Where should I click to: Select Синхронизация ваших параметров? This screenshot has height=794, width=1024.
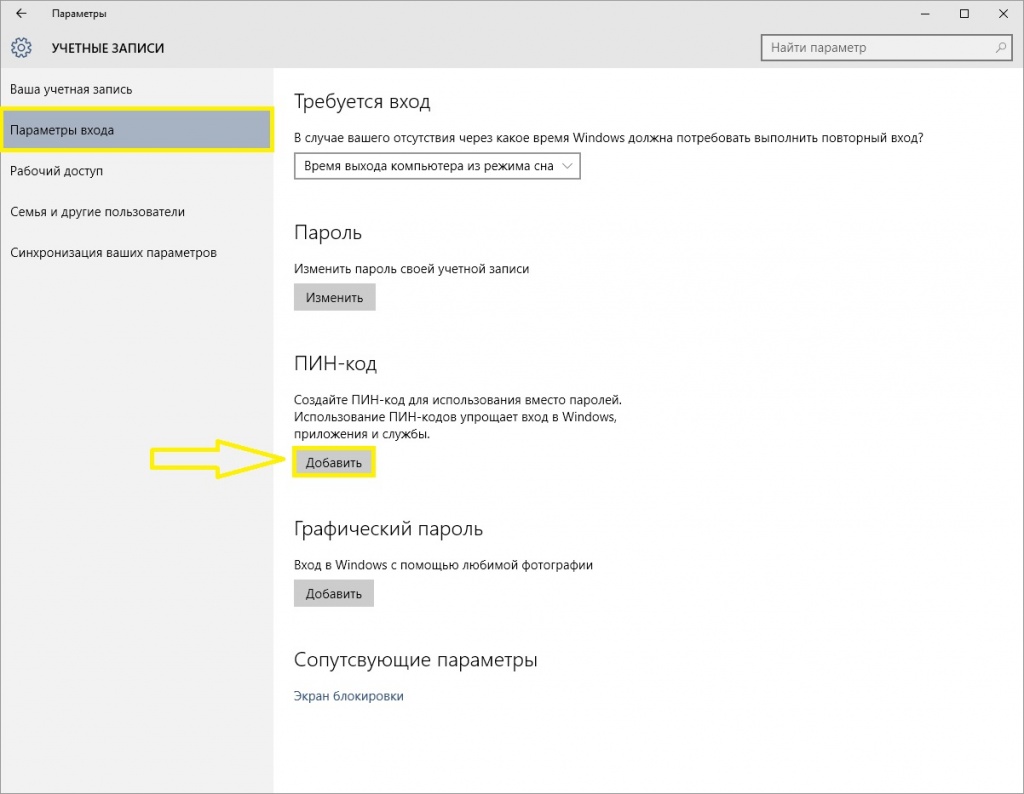coord(113,253)
